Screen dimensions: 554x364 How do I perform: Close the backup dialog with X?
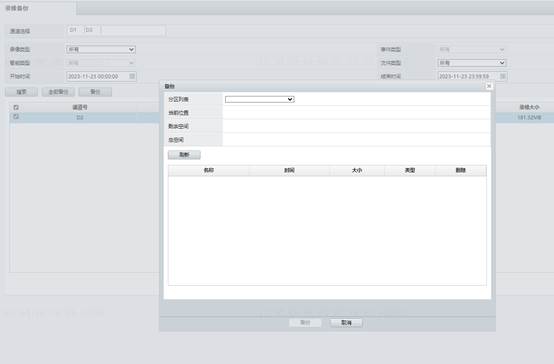pos(489,86)
